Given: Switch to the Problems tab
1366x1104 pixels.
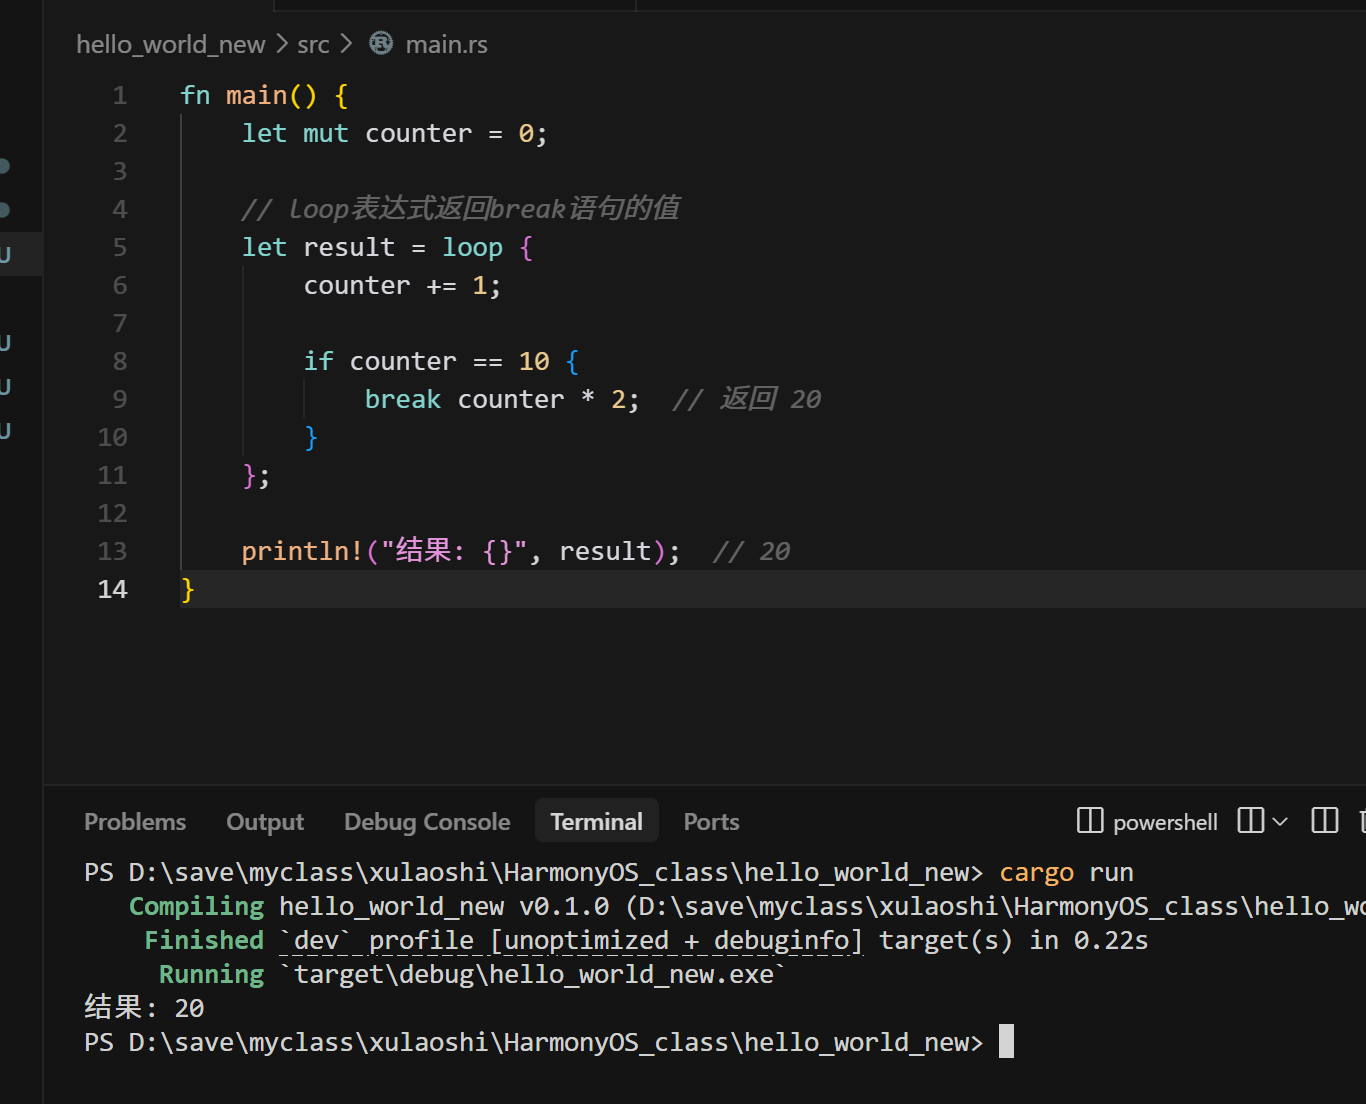Looking at the screenshot, I should (135, 822).
